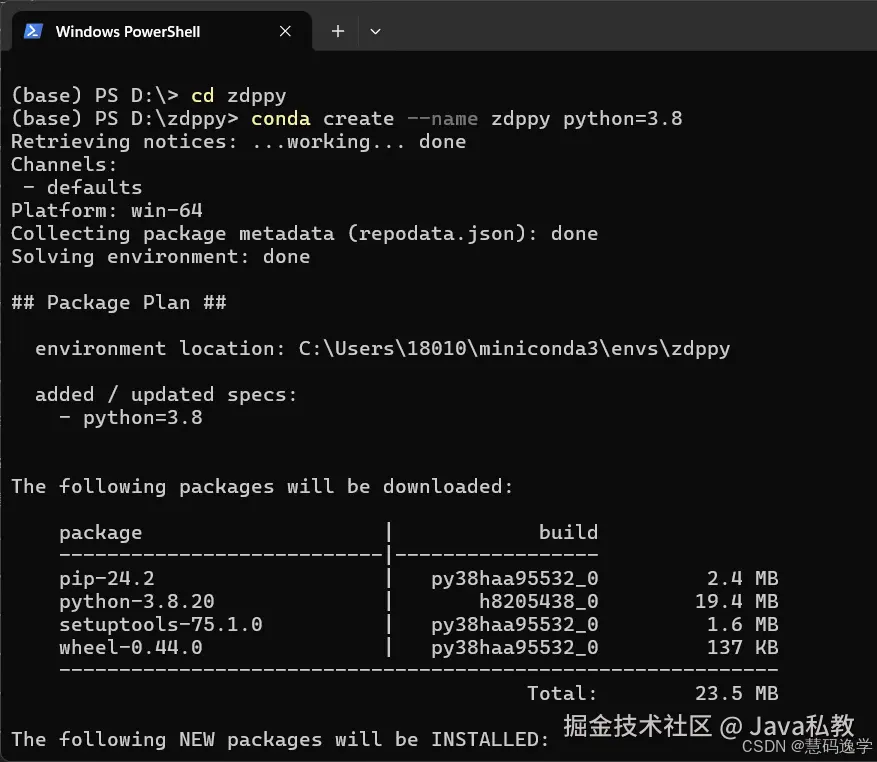Click 'conda create --name zdppy python=3.8' command

coord(466,119)
